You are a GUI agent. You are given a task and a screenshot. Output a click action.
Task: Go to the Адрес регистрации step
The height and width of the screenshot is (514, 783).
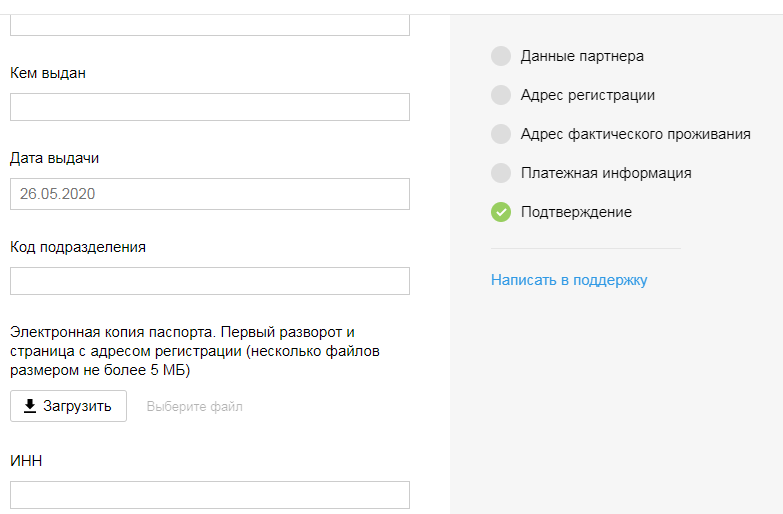[x=588, y=95]
